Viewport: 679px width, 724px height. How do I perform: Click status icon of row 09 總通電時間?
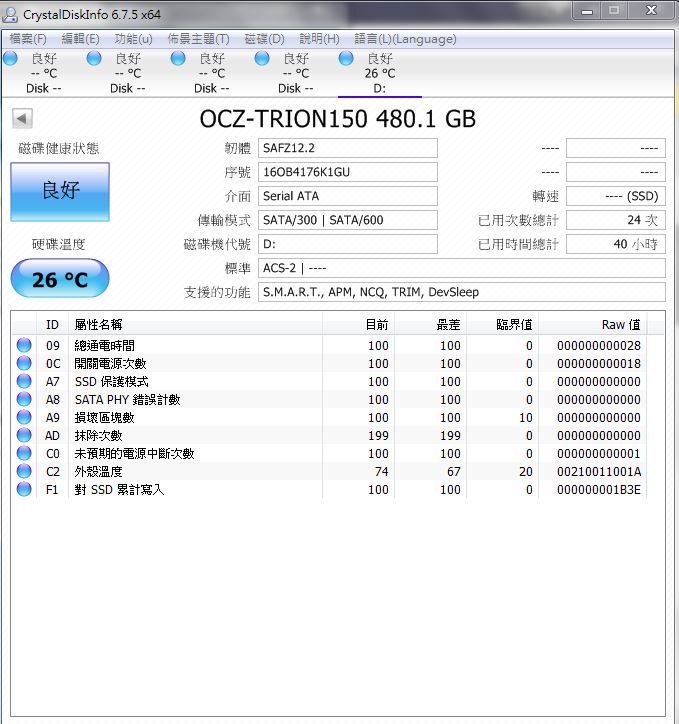pos(24,345)
